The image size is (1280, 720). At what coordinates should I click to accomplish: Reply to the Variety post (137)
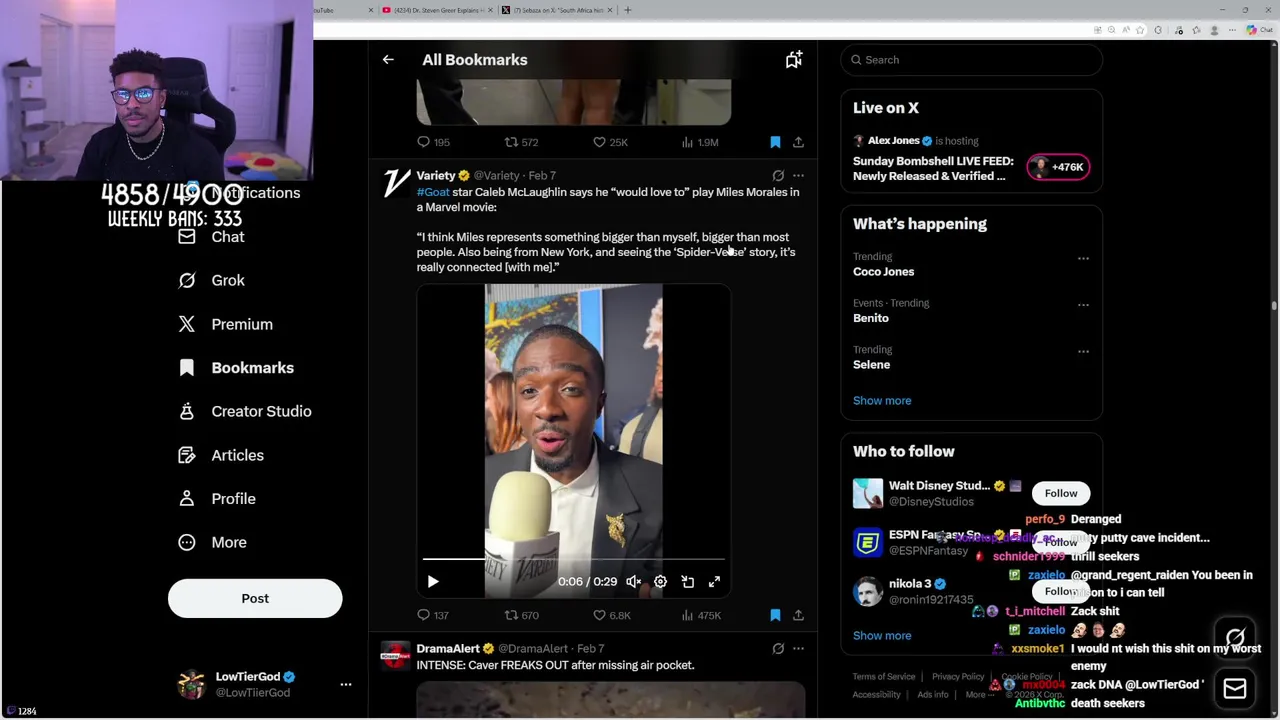pyautogui.click(x=432, y=615)
